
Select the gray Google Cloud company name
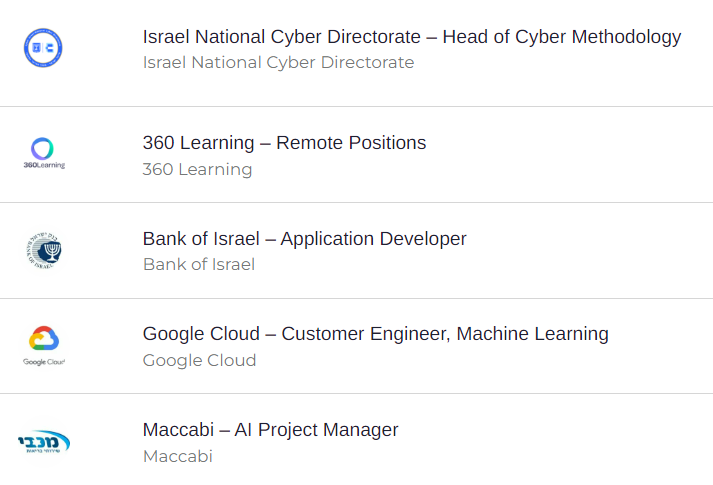tap(199, 360)
